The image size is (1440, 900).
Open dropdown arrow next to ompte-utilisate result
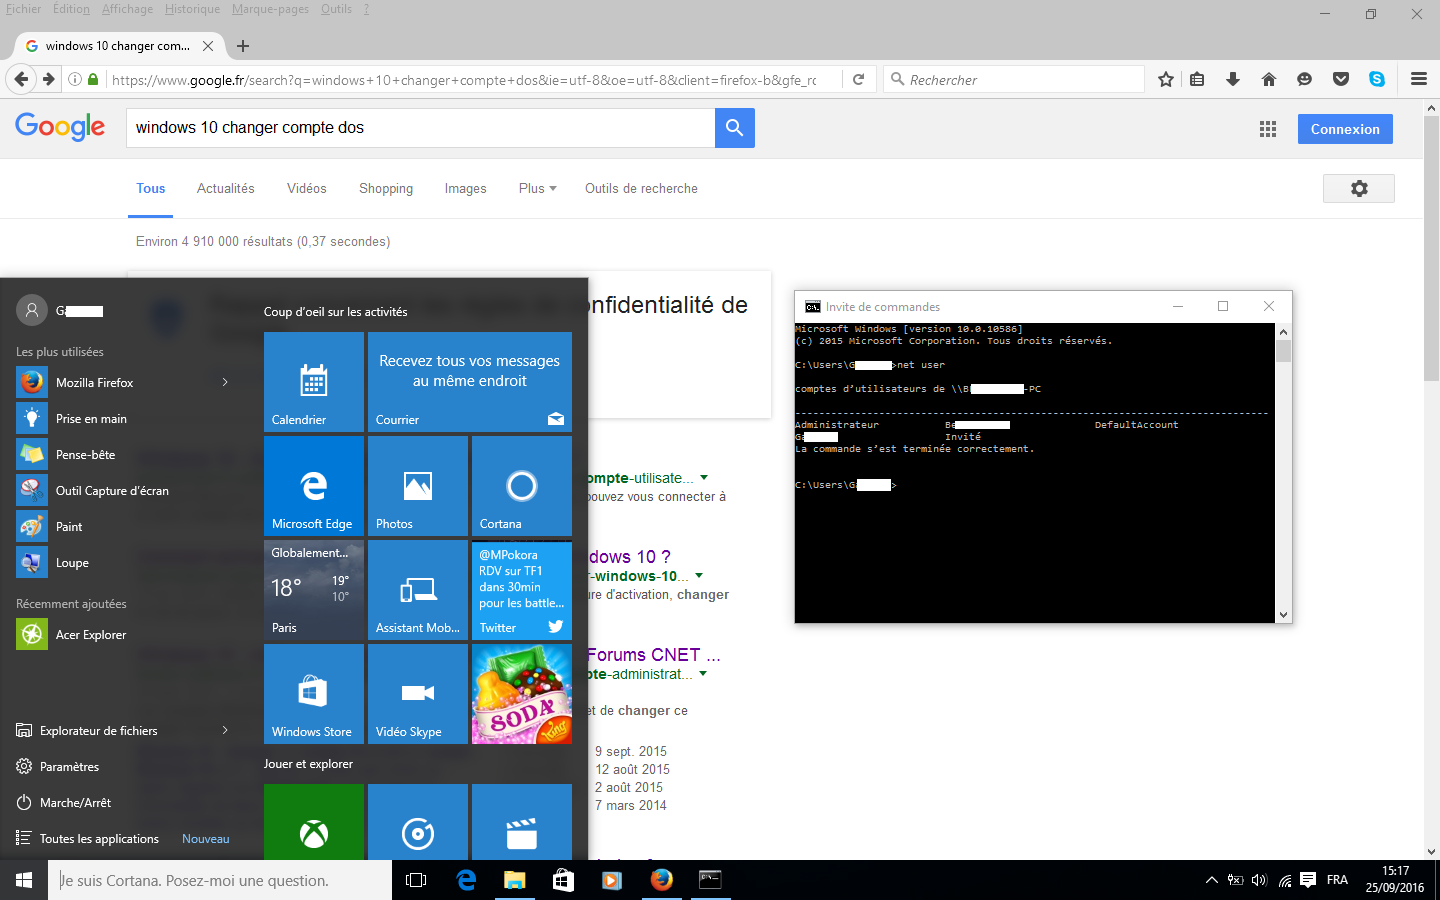704,478
